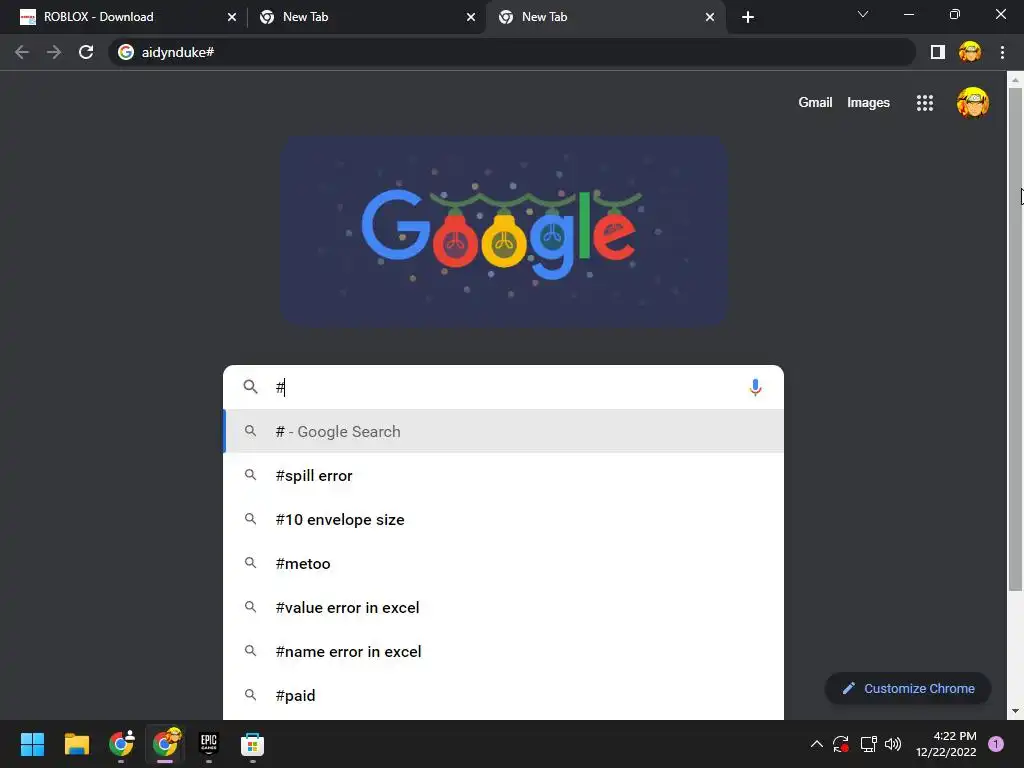Open the Windows Start menu
This screenshot has height=768, width=1024.
(x=32, y=744)
